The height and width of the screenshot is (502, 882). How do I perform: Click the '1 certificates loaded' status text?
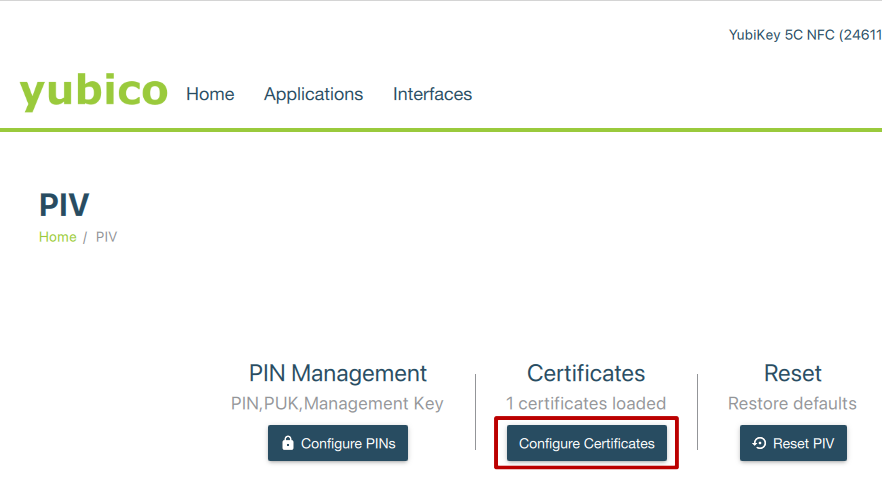coord(586,404)
